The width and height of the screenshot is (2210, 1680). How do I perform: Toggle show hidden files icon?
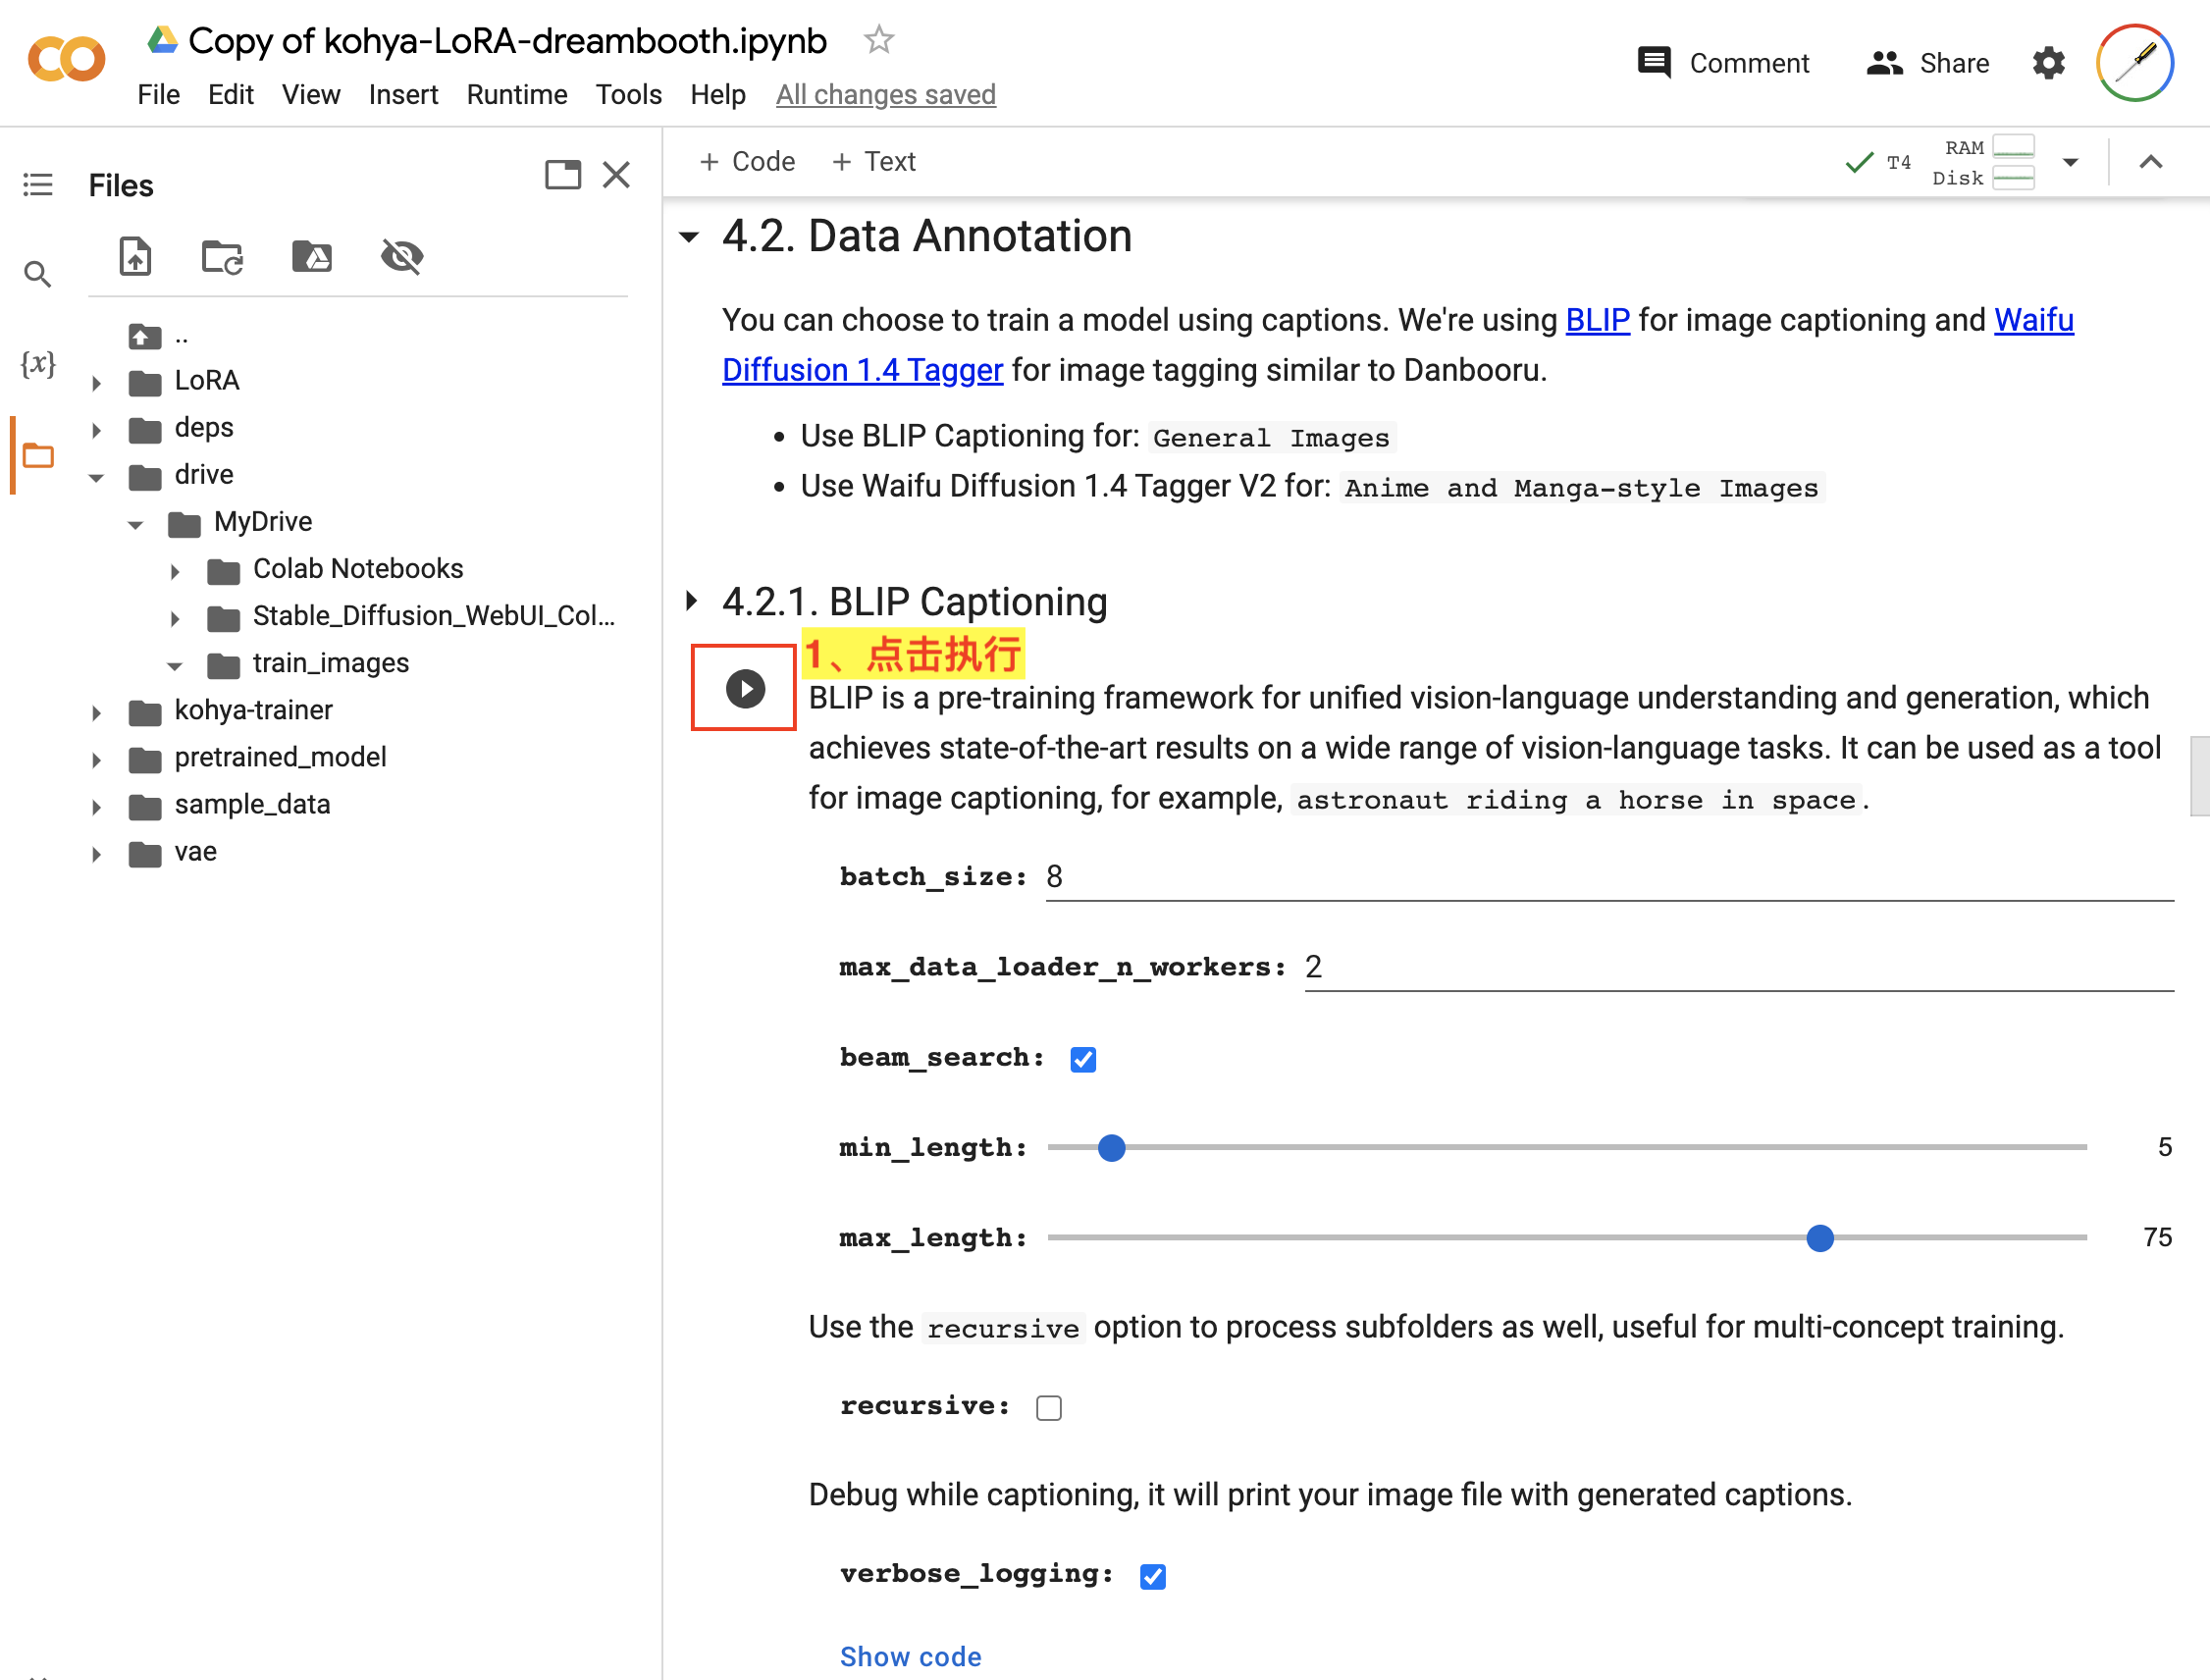(402, 257)
